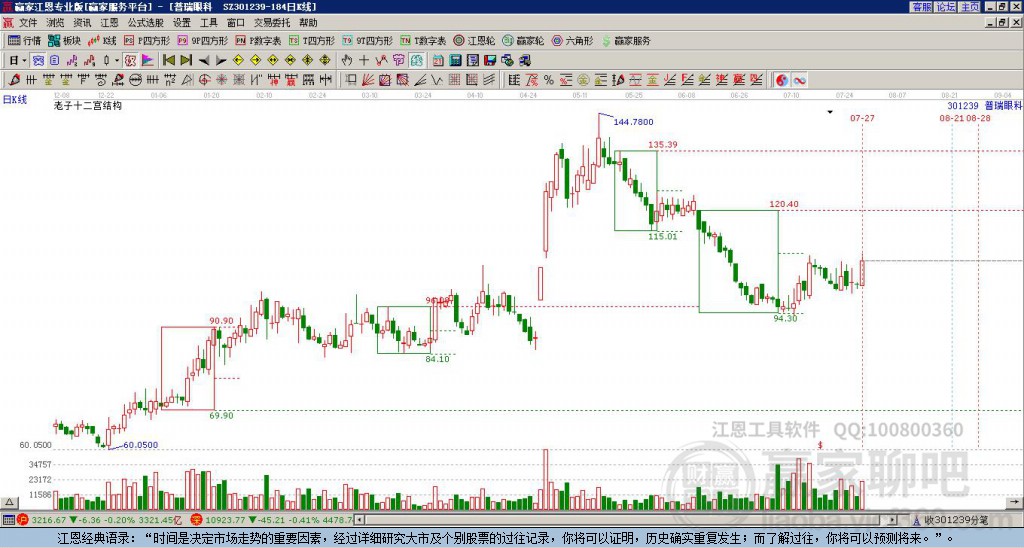Image resolution: width=1024 pixels, height=548 pixels.
Task: Open the T四方形 tool
Action: tap(312, 40)
